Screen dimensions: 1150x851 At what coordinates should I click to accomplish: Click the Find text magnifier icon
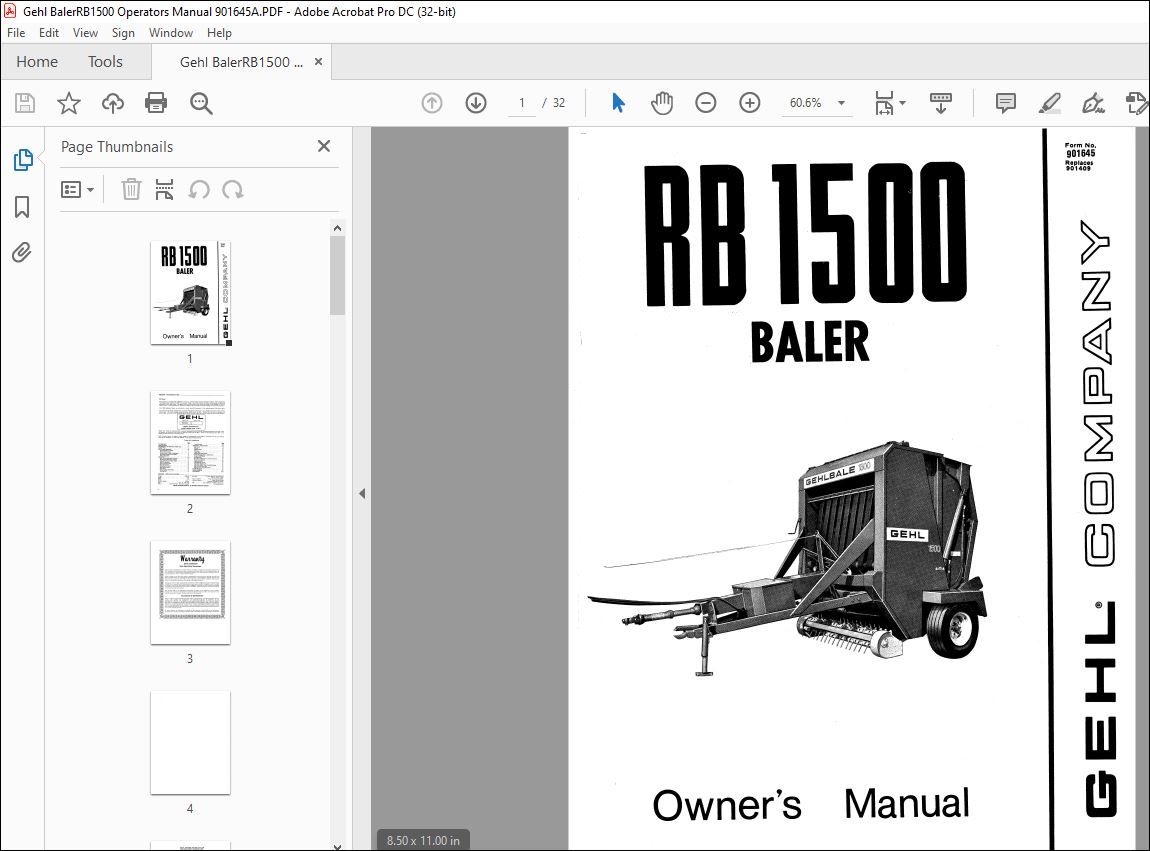(200, 102)
